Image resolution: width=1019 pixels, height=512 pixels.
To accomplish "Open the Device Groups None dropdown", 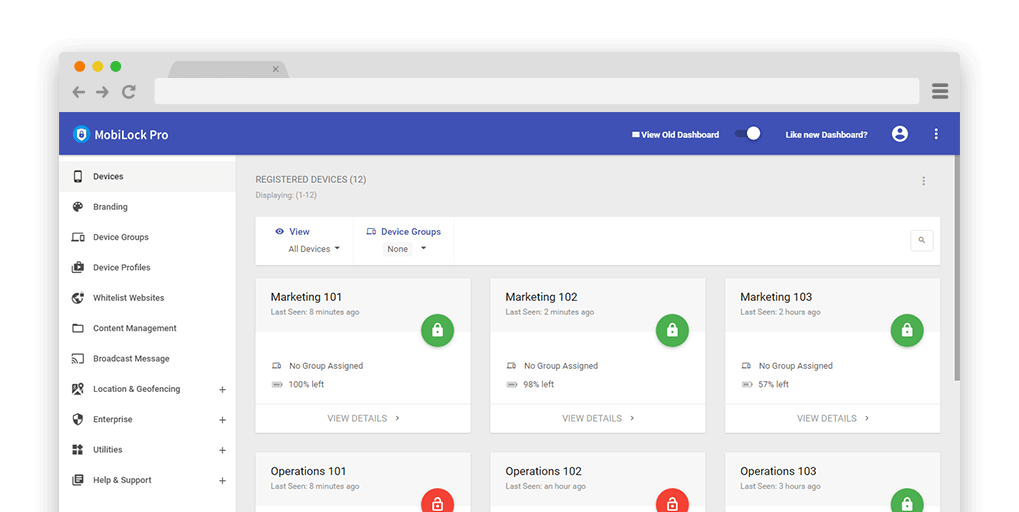I will pos(405,249).
